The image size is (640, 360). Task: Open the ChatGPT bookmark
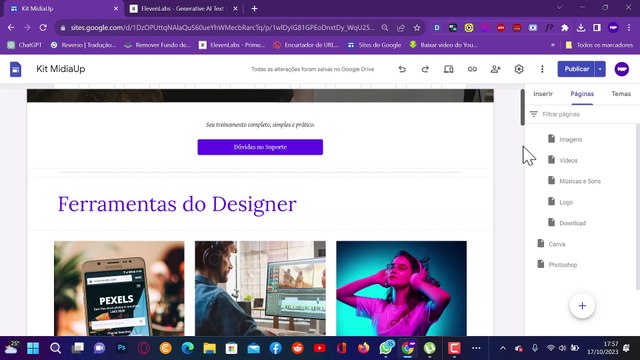25,45
